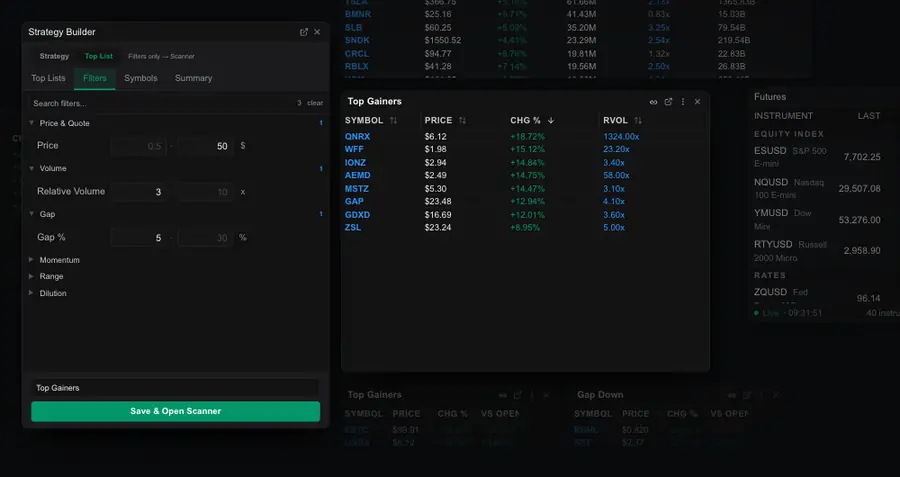Select YMUSD in the Futures panel
Image resolution: width=900 pixels, height=477 pixels.
point(771,213)
